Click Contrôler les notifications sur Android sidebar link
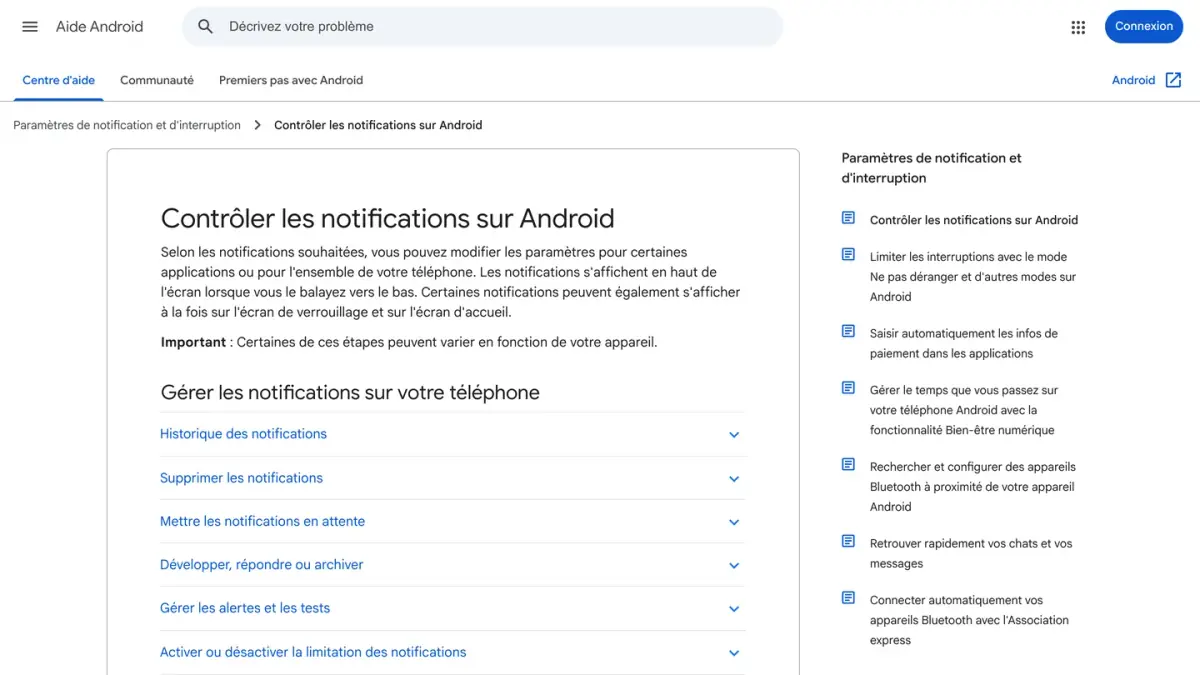The height and width of the screenshot is (675, 1200). [x=974, y=220]
